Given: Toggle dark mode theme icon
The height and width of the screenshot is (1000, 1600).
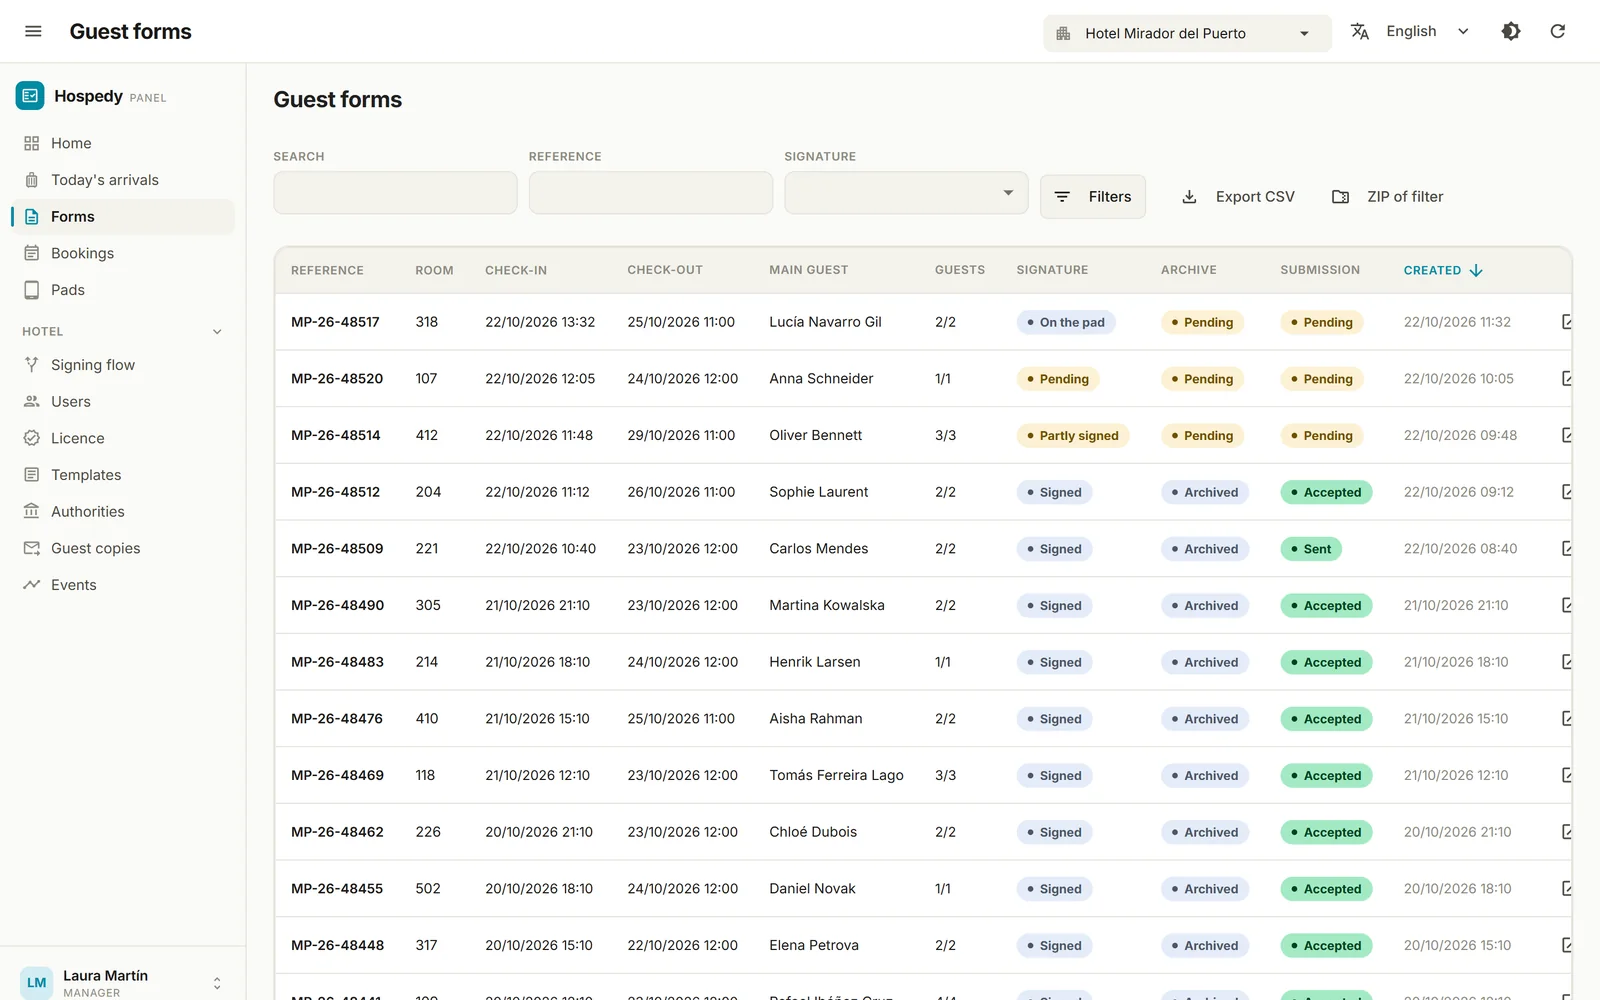Looking at the screenshot, I should pos(1511,31).
